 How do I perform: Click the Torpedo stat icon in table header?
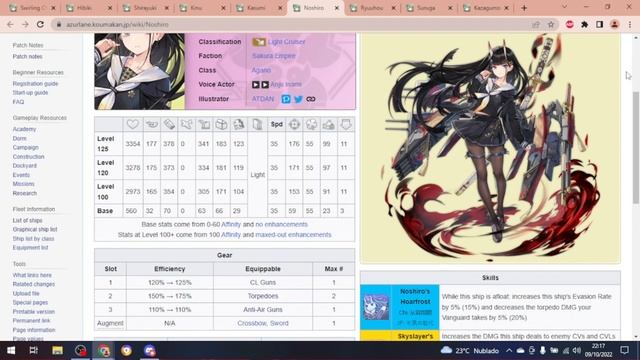click(x=169, y=124)
